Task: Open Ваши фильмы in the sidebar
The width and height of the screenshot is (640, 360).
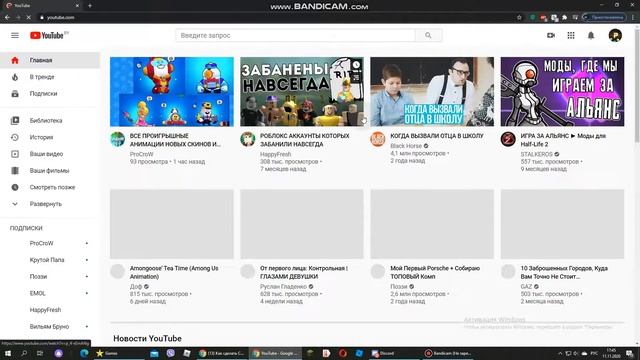Action: (x=50, y=171)
